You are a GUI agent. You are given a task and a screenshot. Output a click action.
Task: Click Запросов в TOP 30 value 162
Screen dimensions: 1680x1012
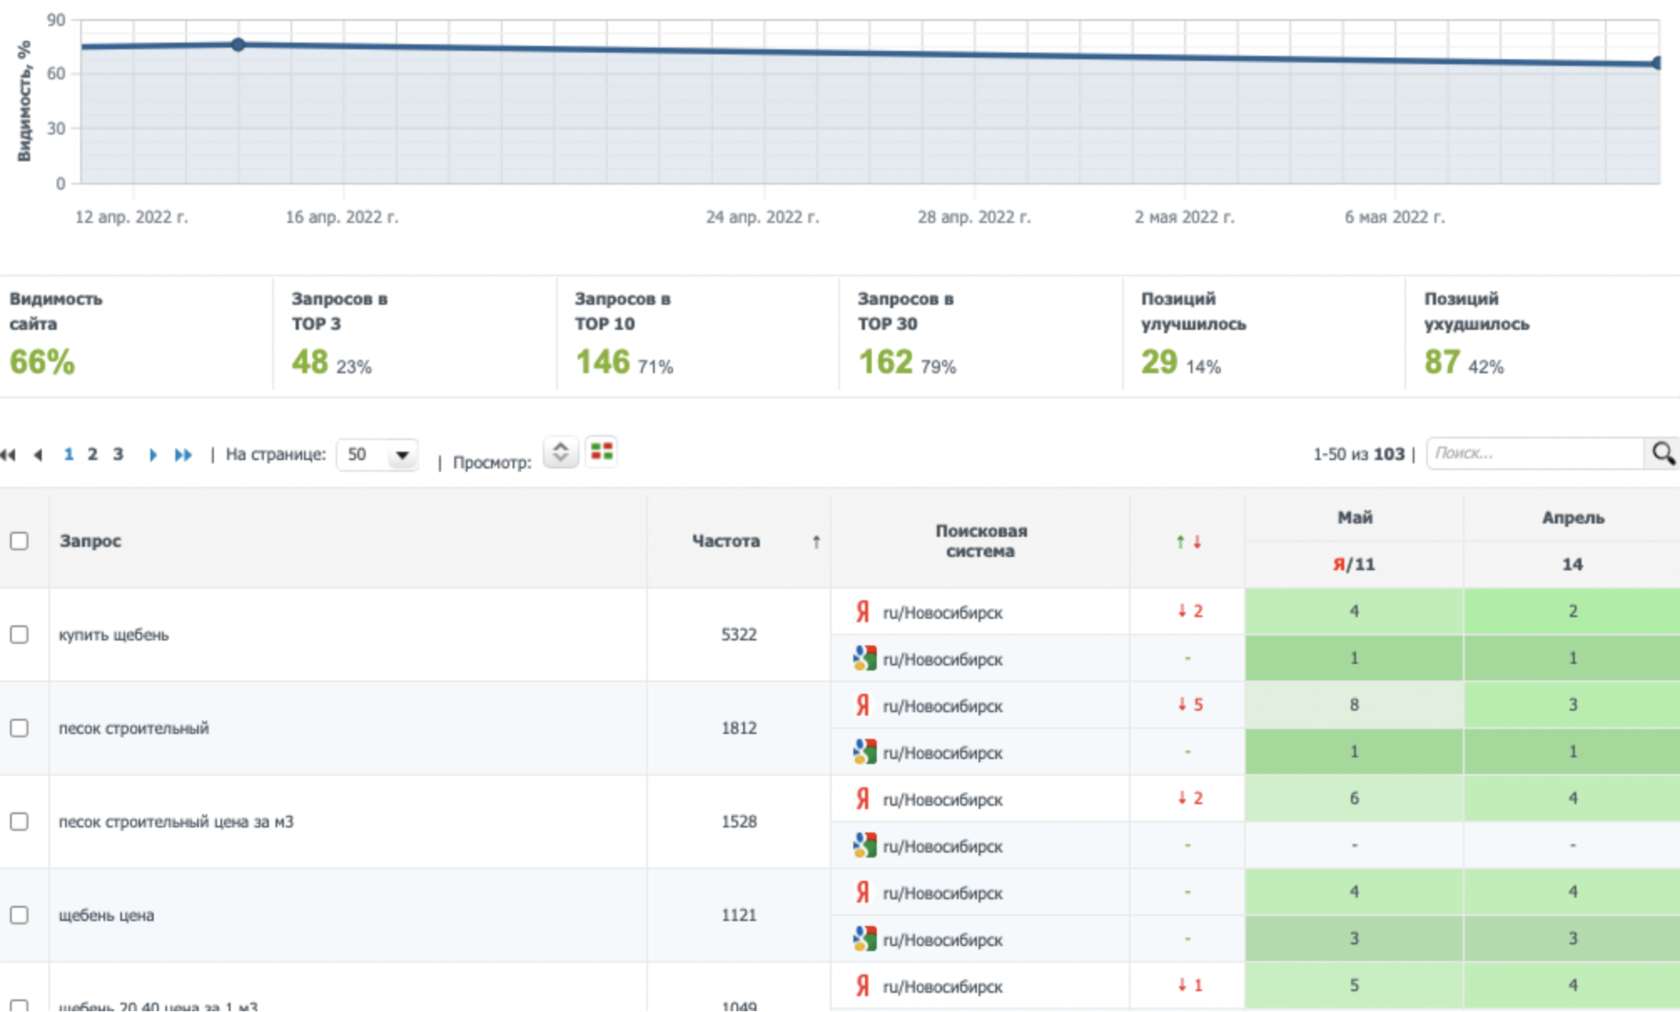coord(886,362)
